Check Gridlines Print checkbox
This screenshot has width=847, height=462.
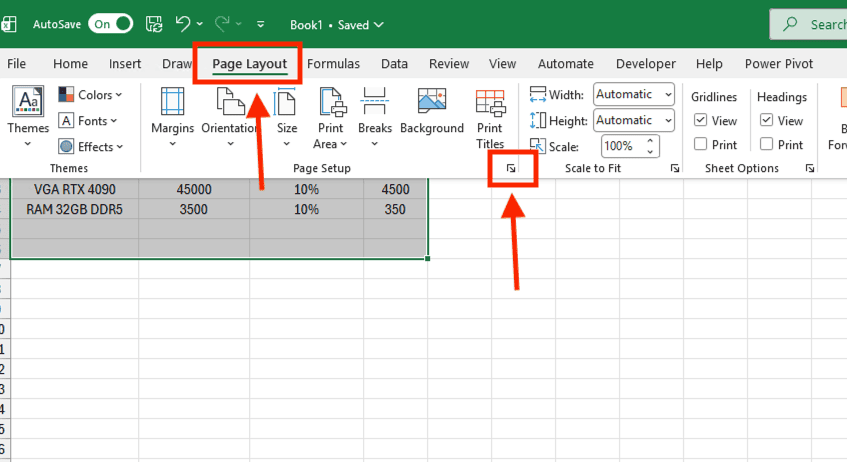coord(700,144)
